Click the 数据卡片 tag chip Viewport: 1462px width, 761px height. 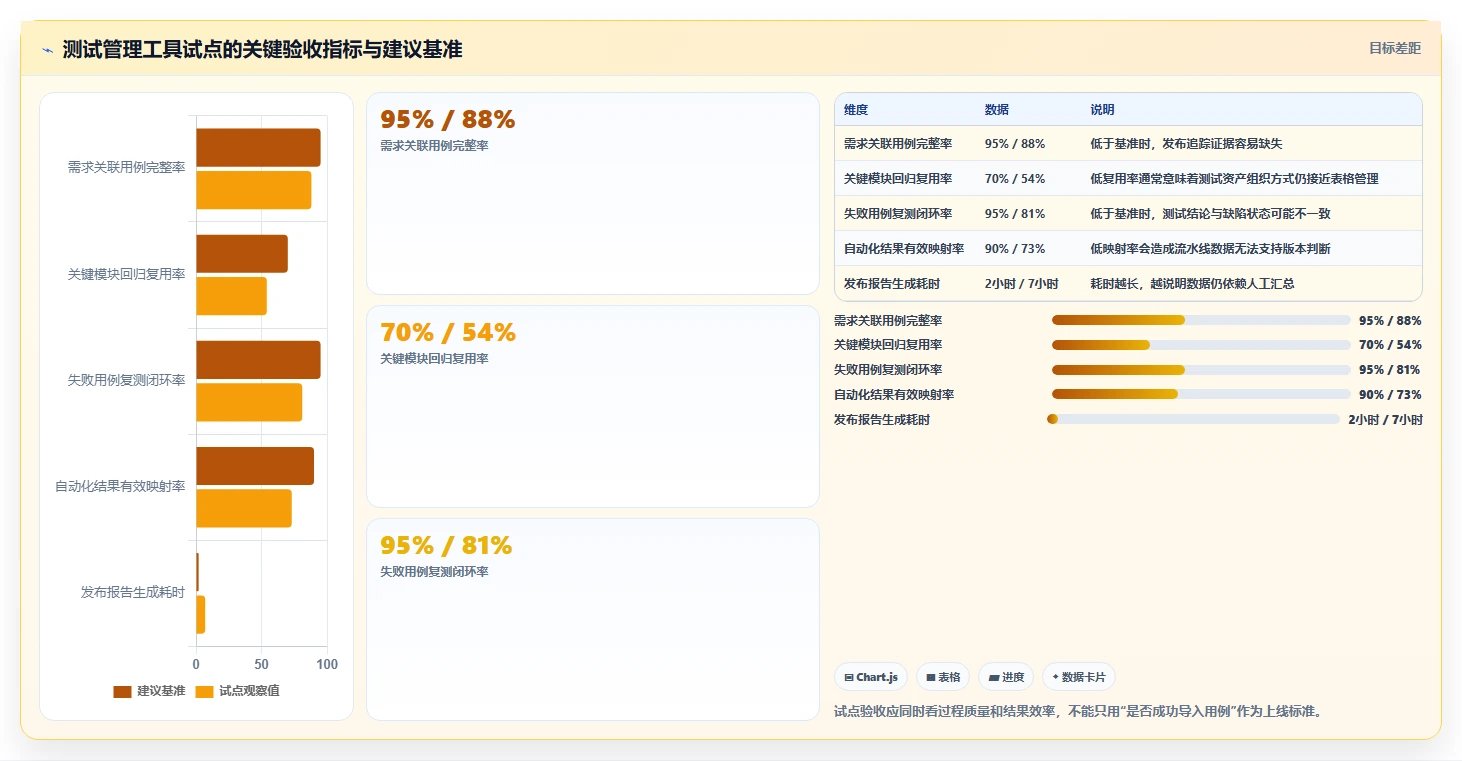click(1079, 677)
